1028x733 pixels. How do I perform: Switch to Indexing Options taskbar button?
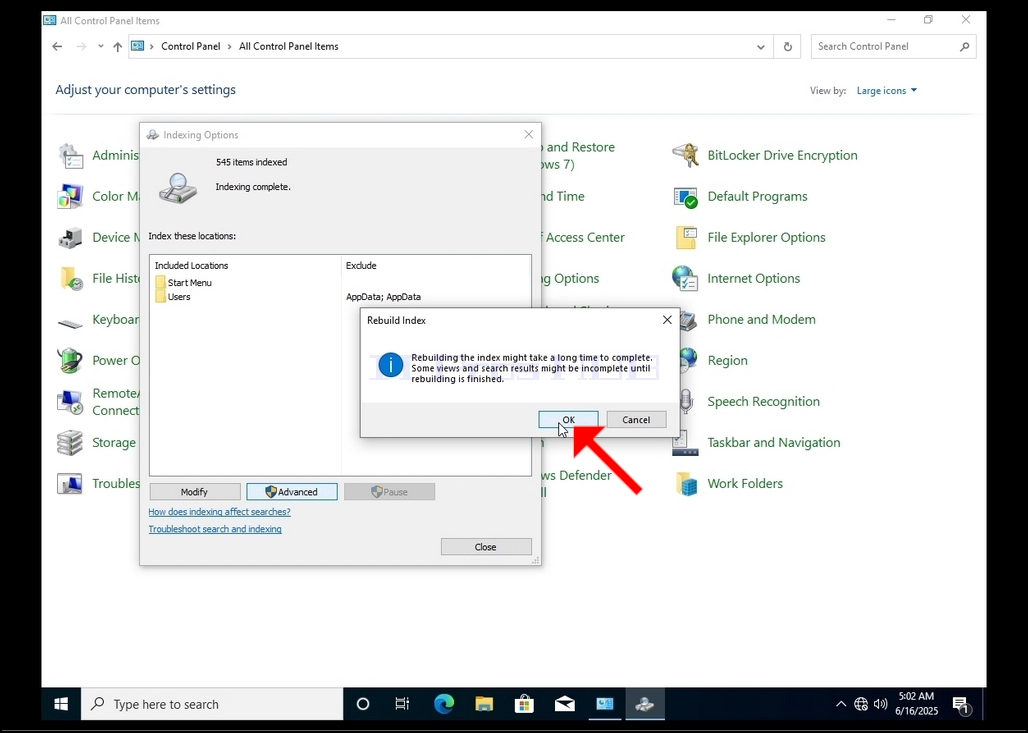pos(645,704)
